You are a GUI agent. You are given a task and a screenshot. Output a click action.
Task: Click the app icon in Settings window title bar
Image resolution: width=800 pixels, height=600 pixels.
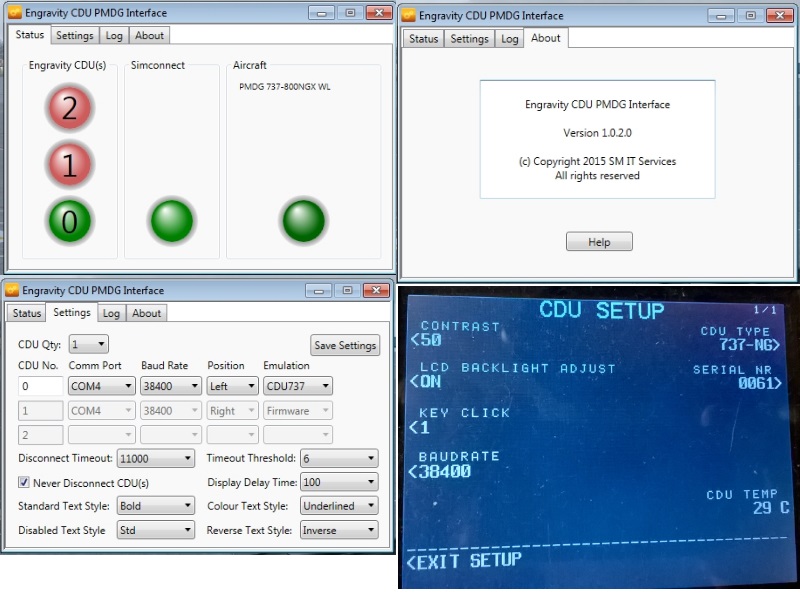point(13,291)
